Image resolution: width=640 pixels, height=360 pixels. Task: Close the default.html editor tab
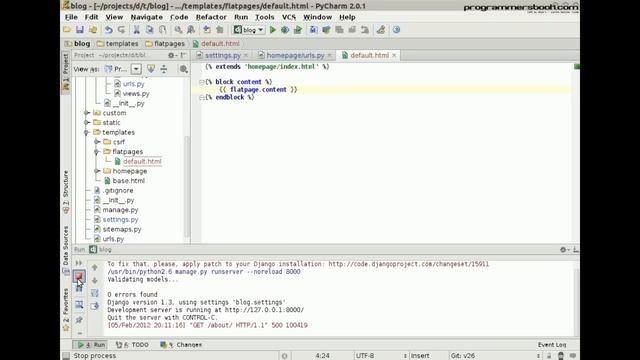(394, 55)
